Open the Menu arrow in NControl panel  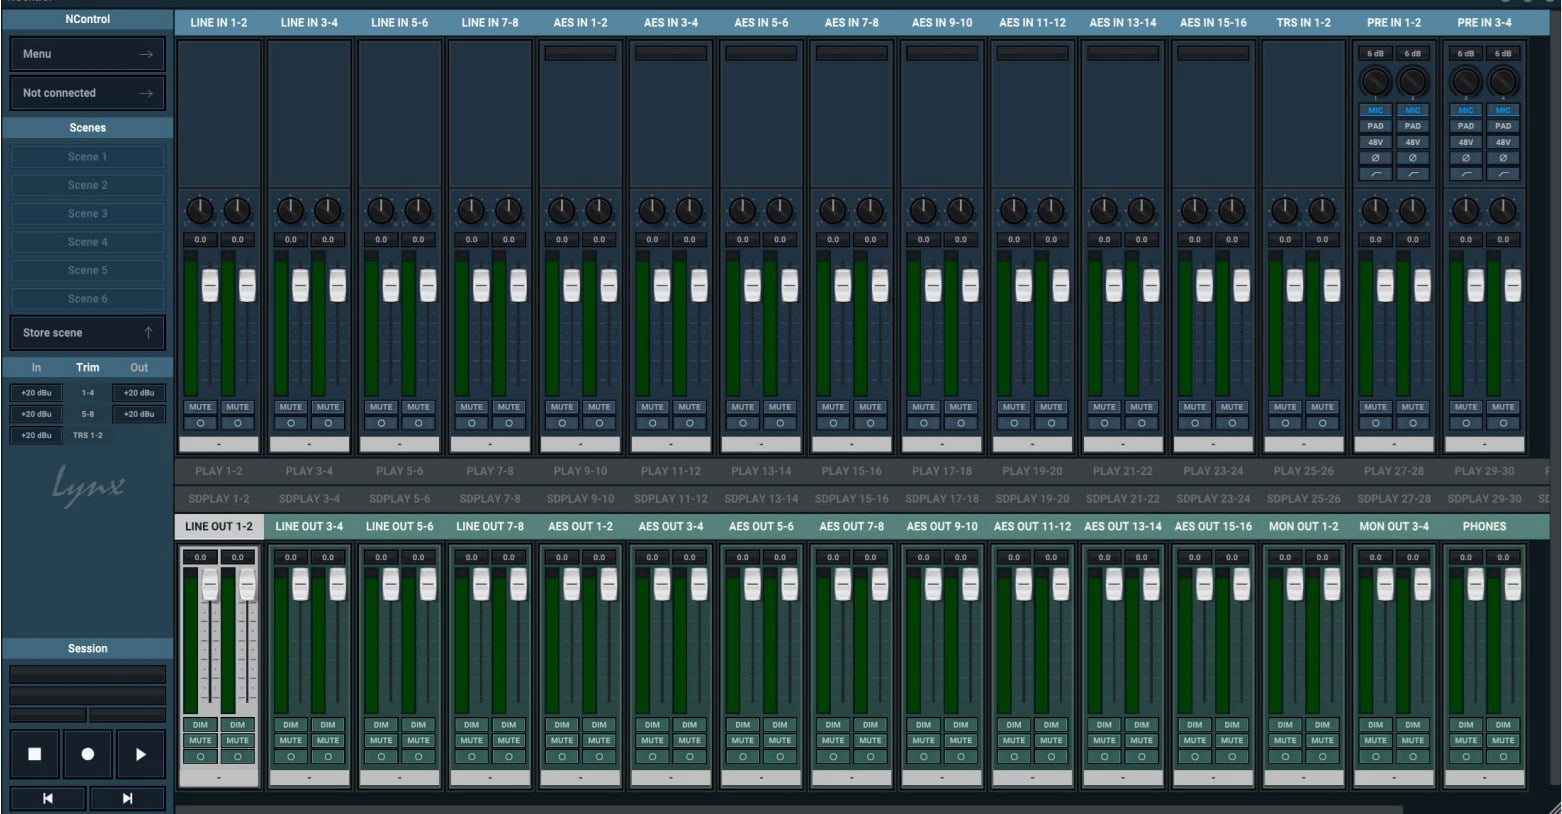pos(146,54)
